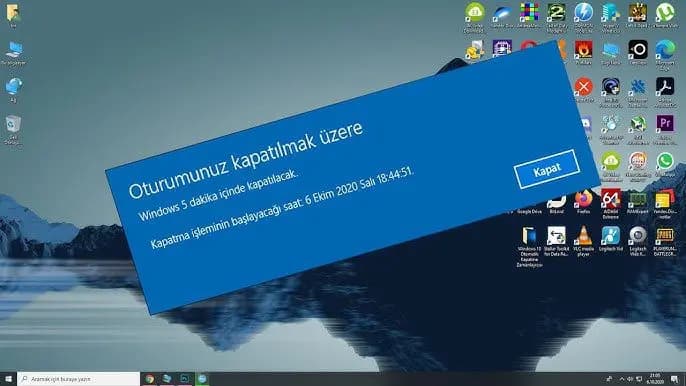Click the volume icon in system tray

pos(630,379)
